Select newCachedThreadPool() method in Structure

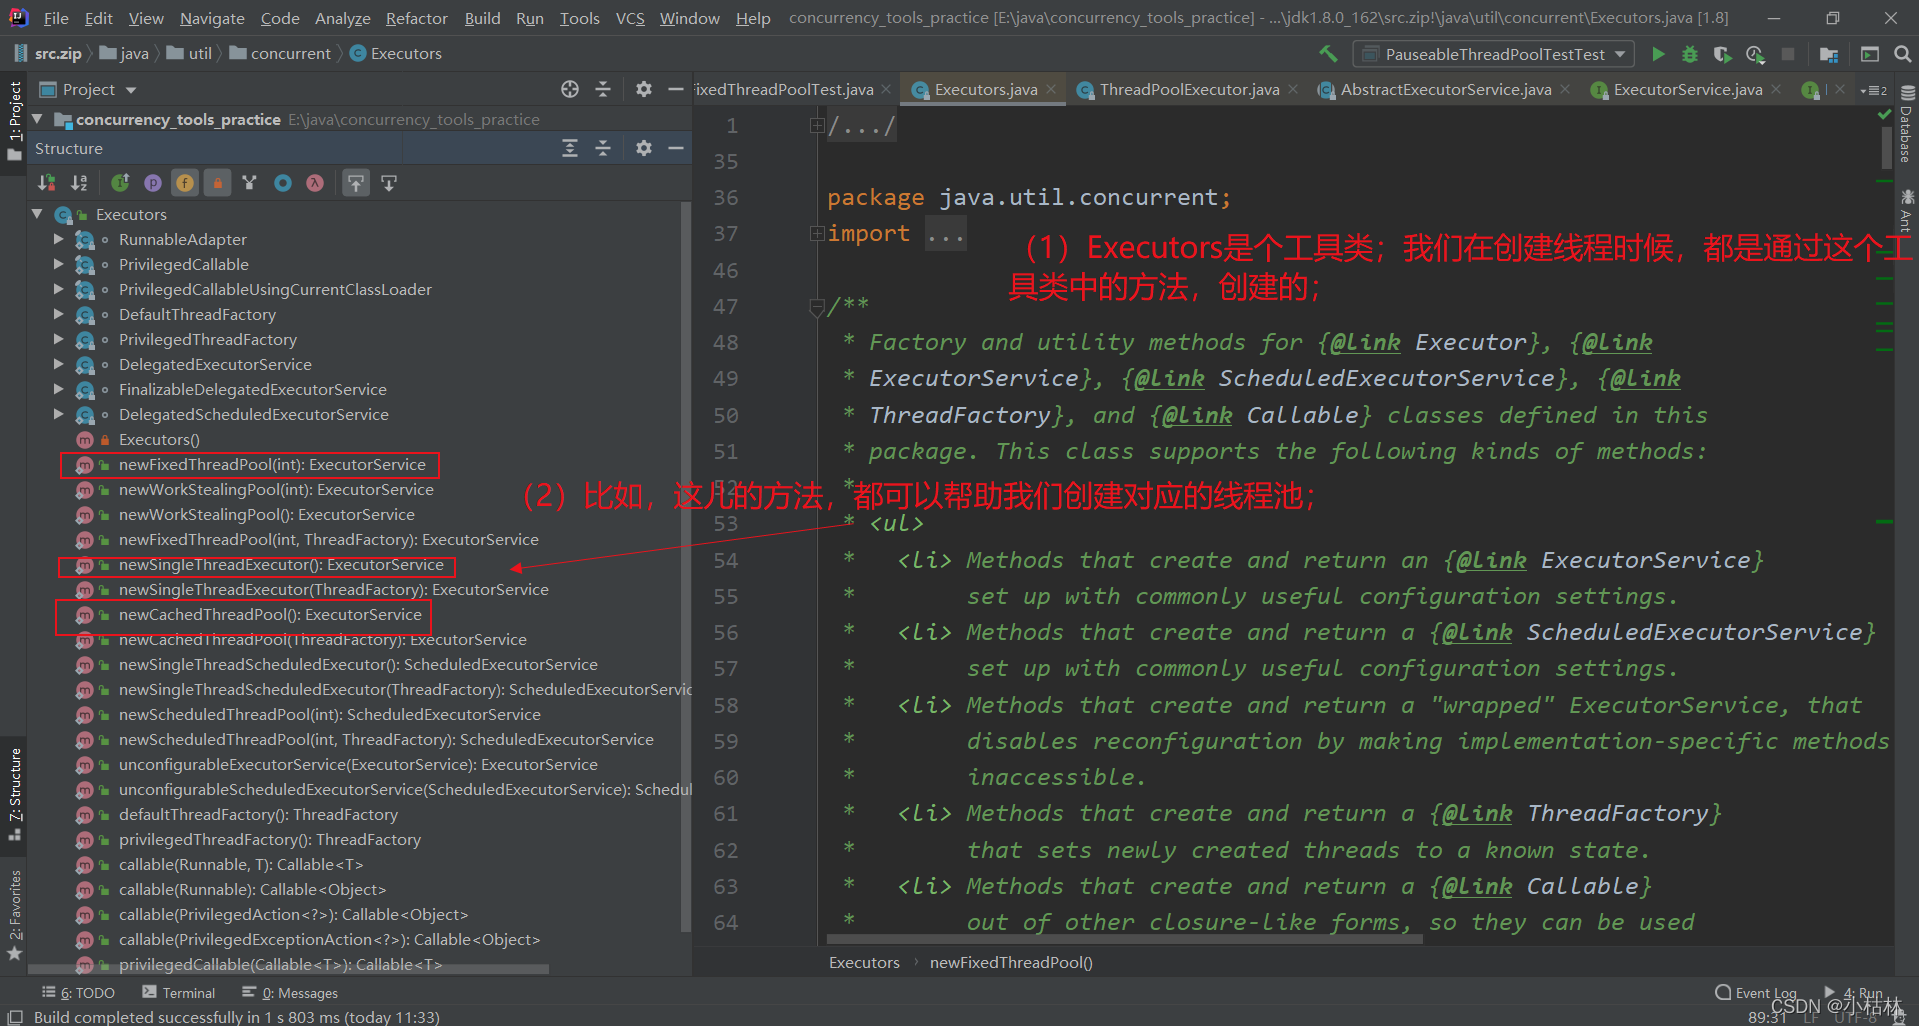pos(270,615)
